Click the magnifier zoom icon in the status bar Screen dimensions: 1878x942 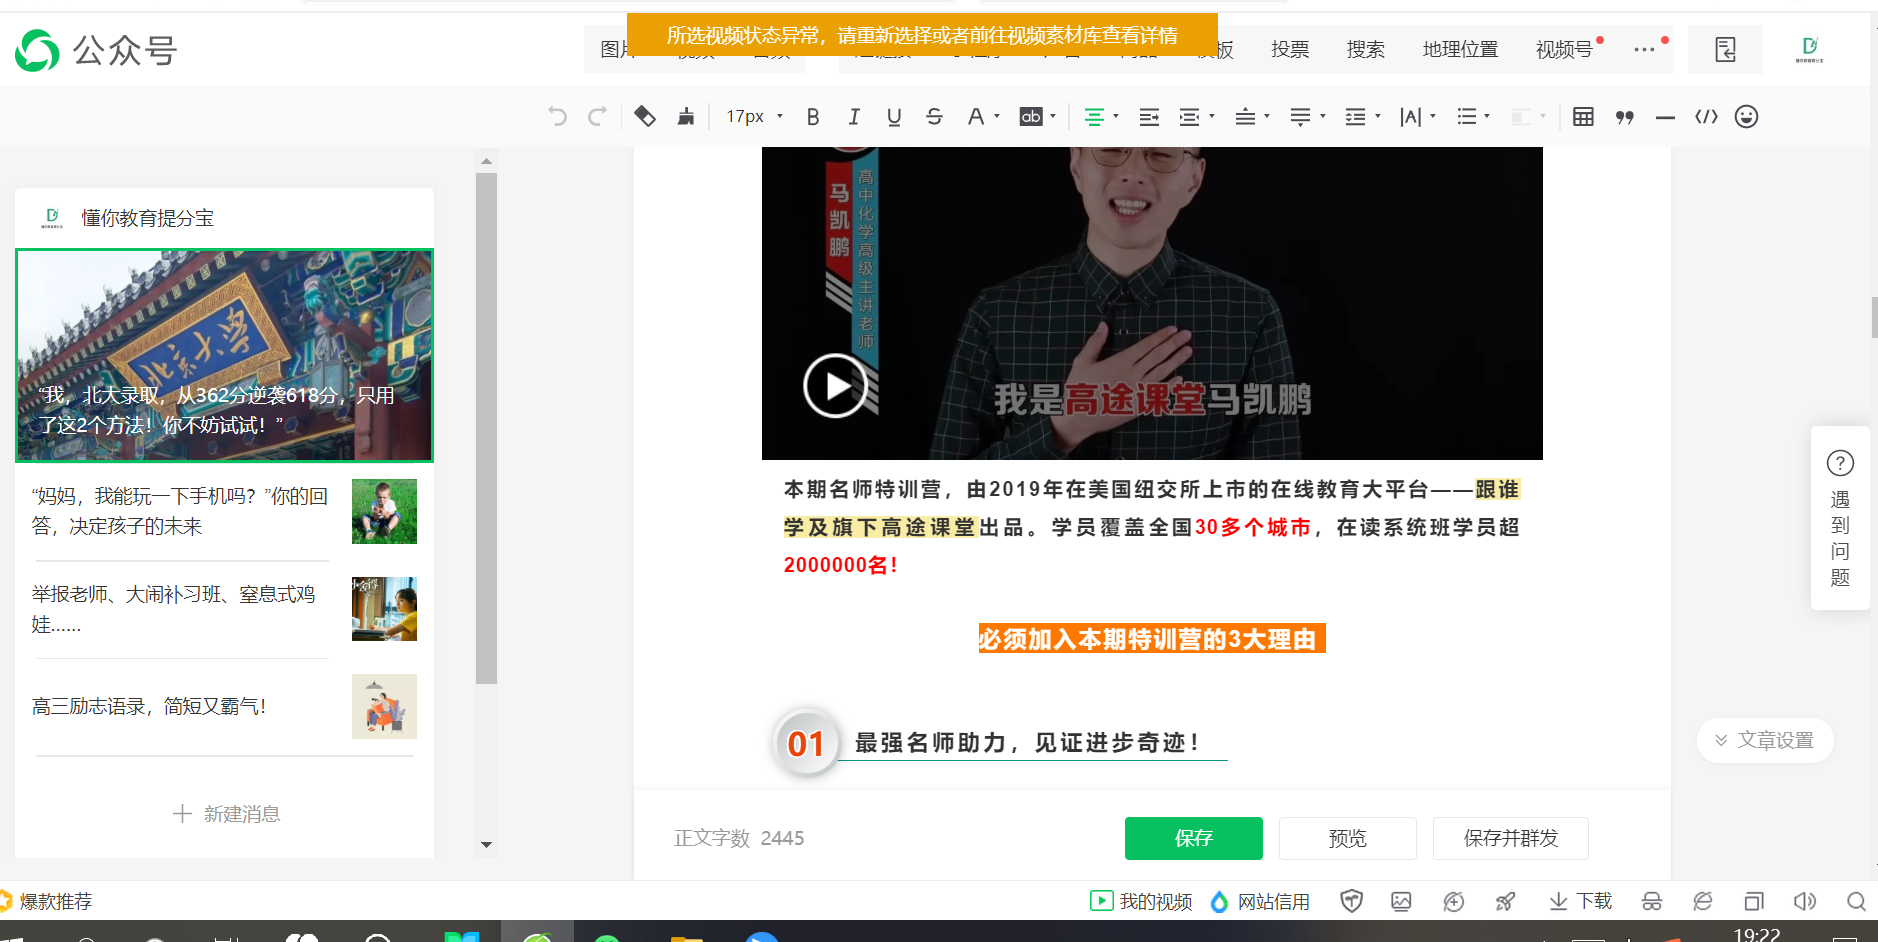1856,902
